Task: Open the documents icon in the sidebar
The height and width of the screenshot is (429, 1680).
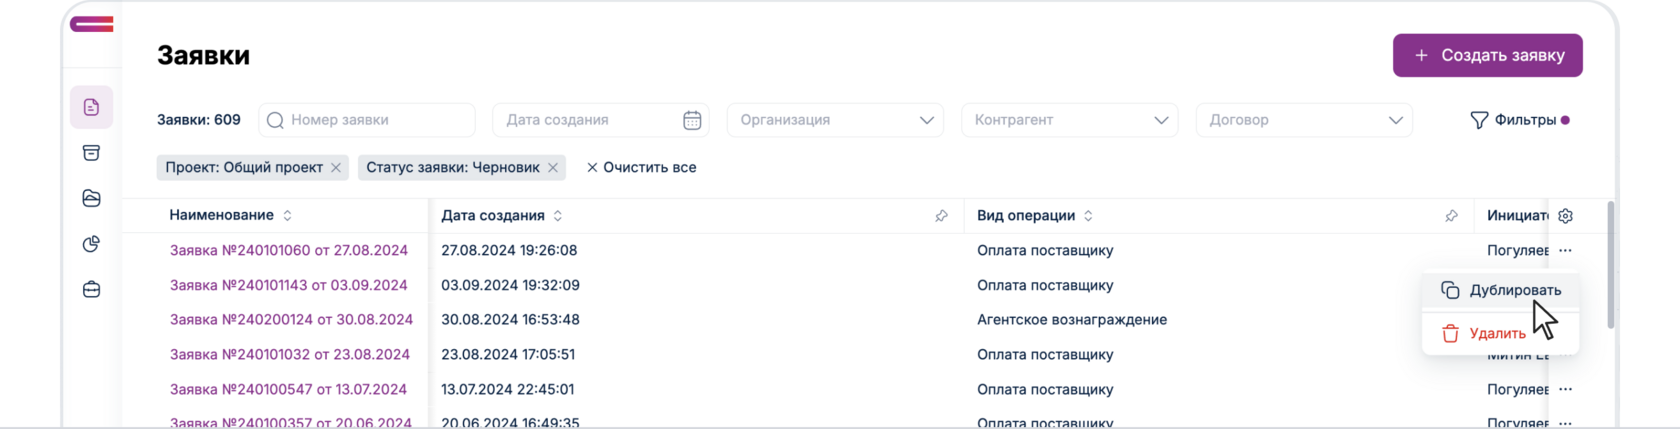Action: [x=91, y=107]
